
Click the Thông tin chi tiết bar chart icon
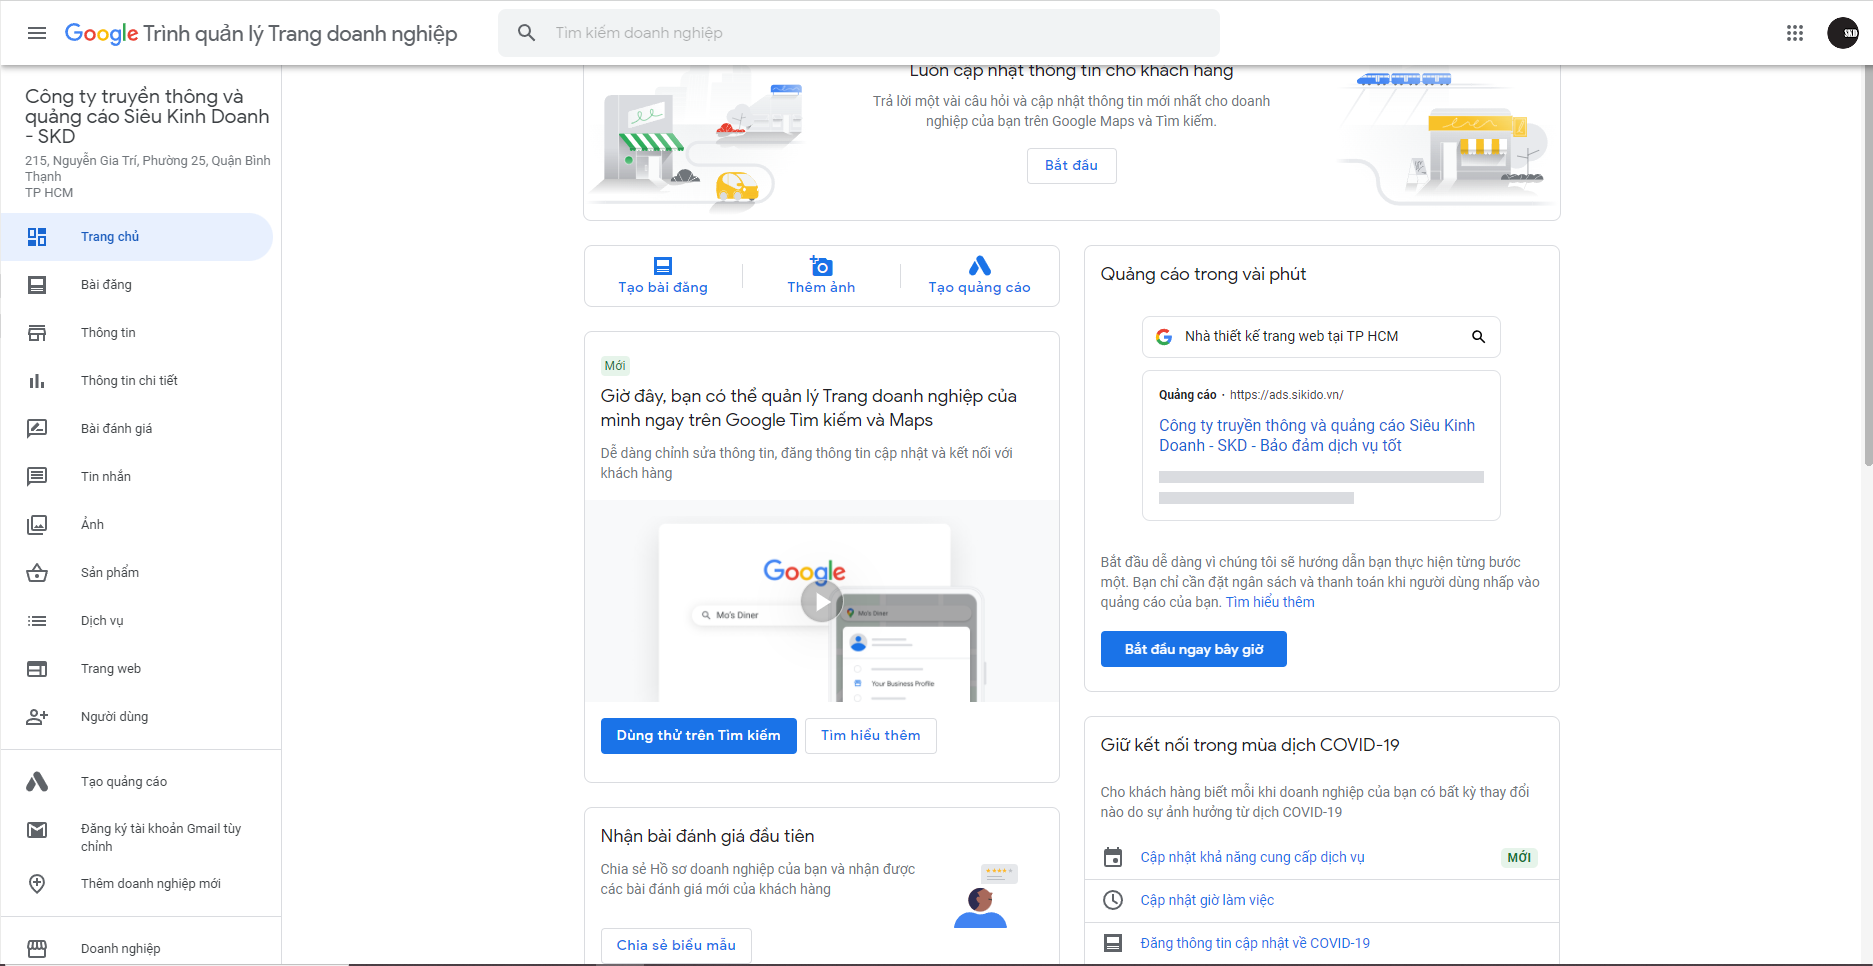click(37, 381)
